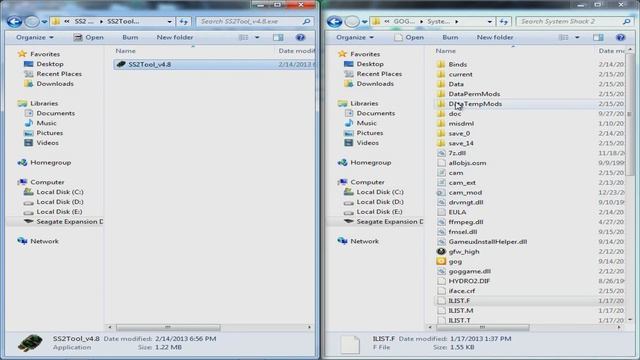Open Organize menu in System Shock 2 window
Image resolution: width=640 pixels, height=360 pixels.
click(355, 37)
